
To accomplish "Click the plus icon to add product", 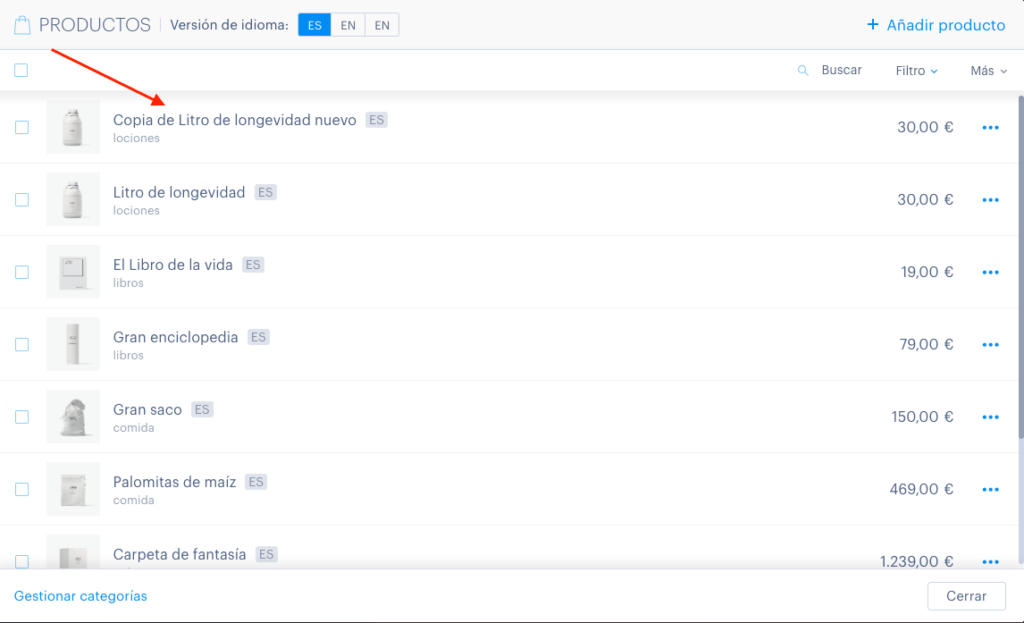I will pyautogui.click(x=872, y=25).
